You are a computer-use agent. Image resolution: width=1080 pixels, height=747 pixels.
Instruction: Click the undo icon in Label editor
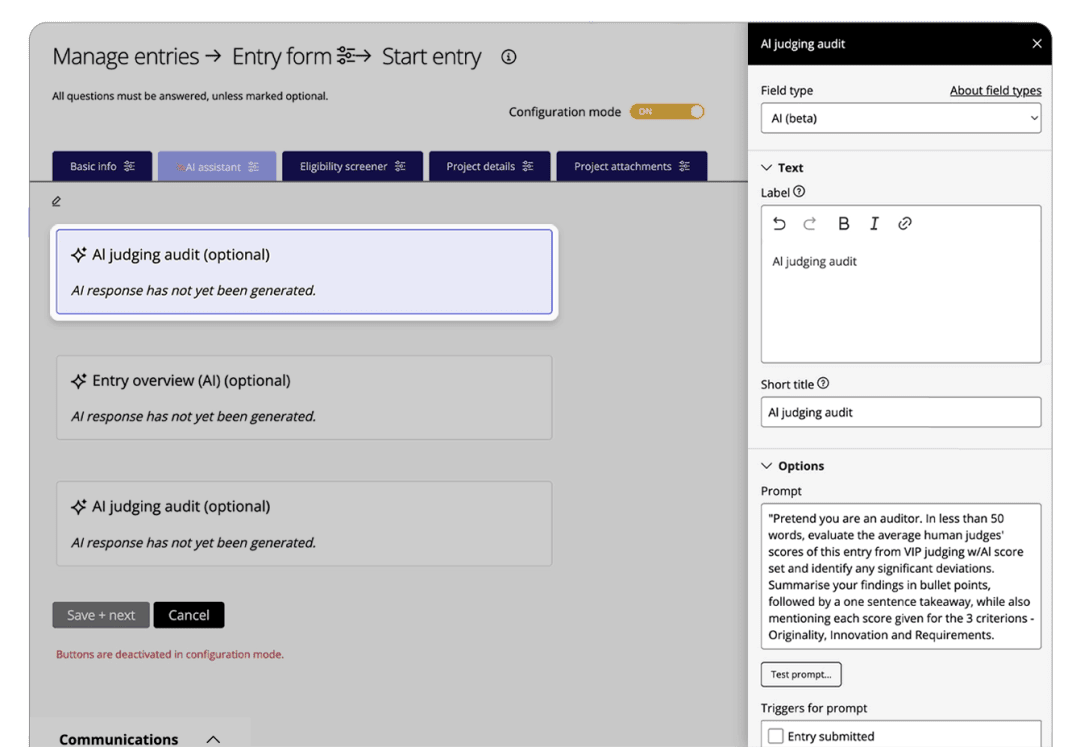coord(780,224)
